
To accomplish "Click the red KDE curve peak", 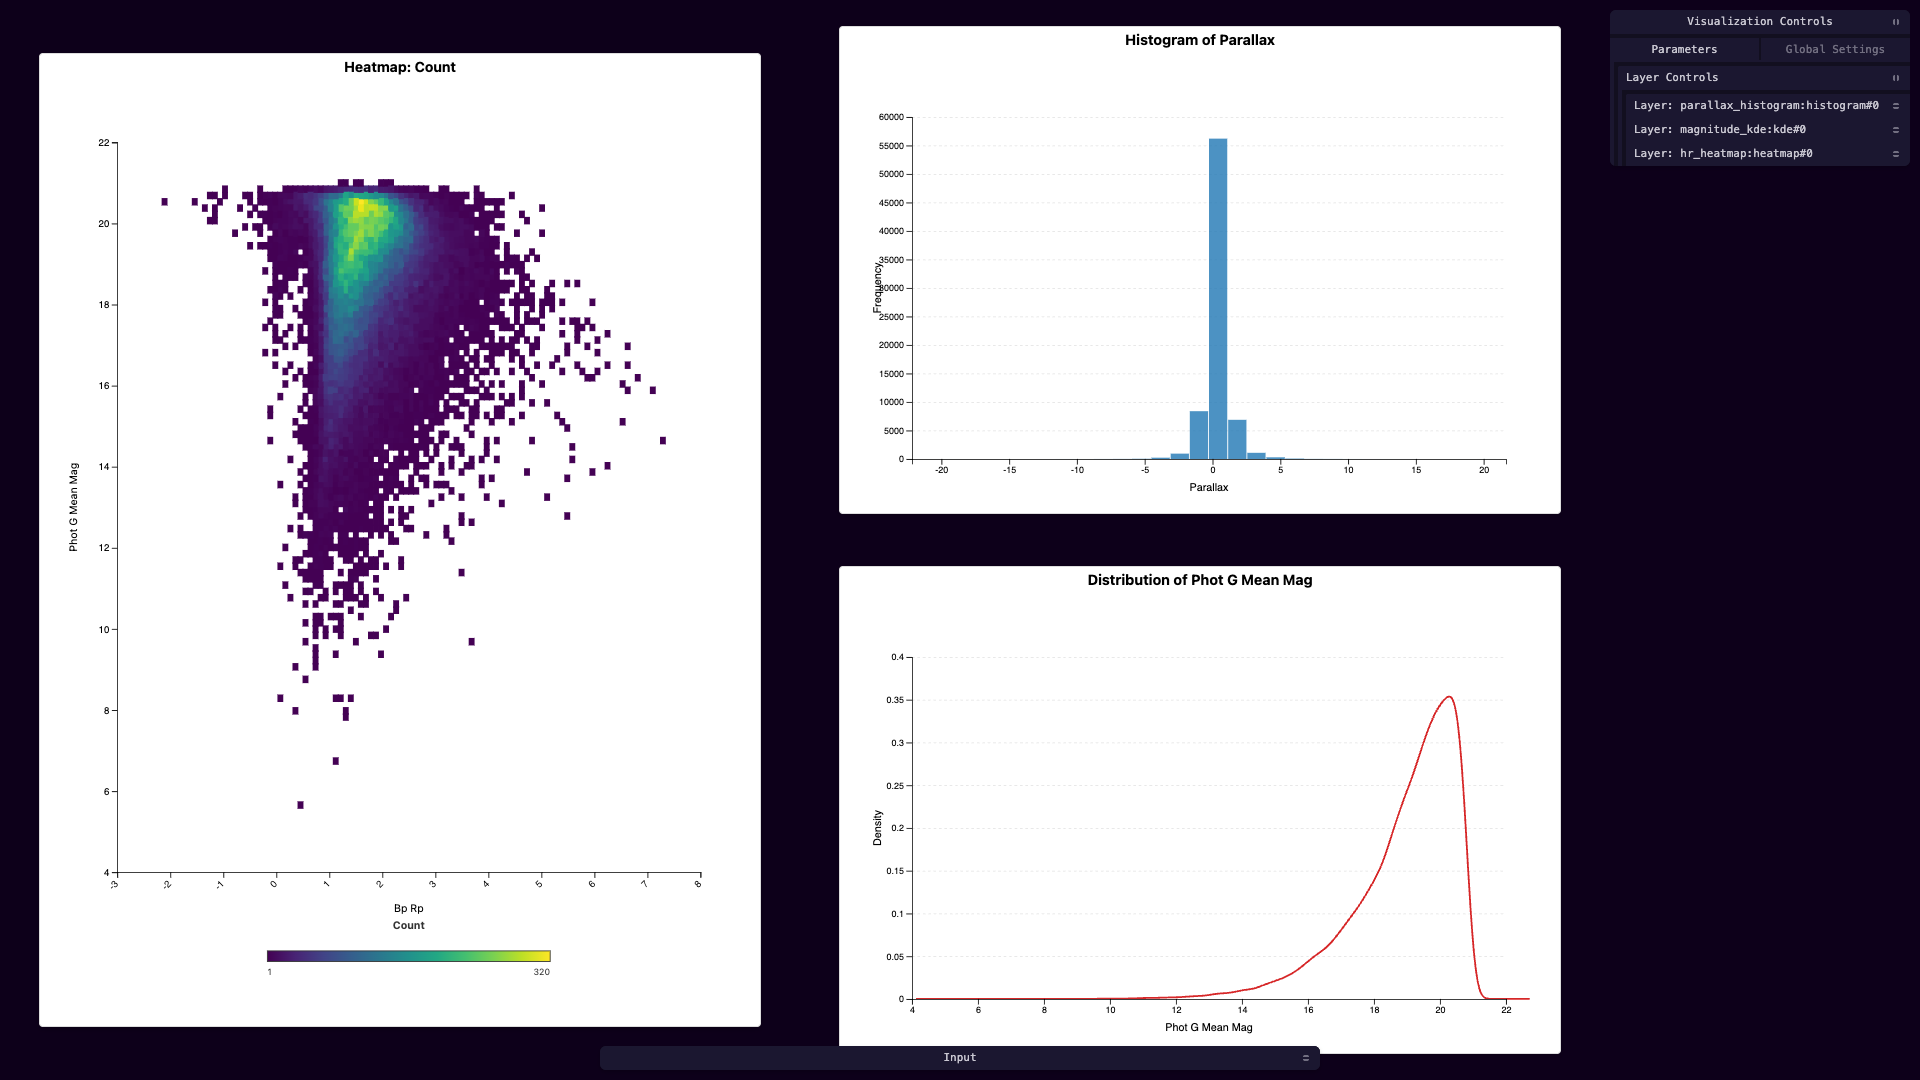I will tap(1449, 698).
